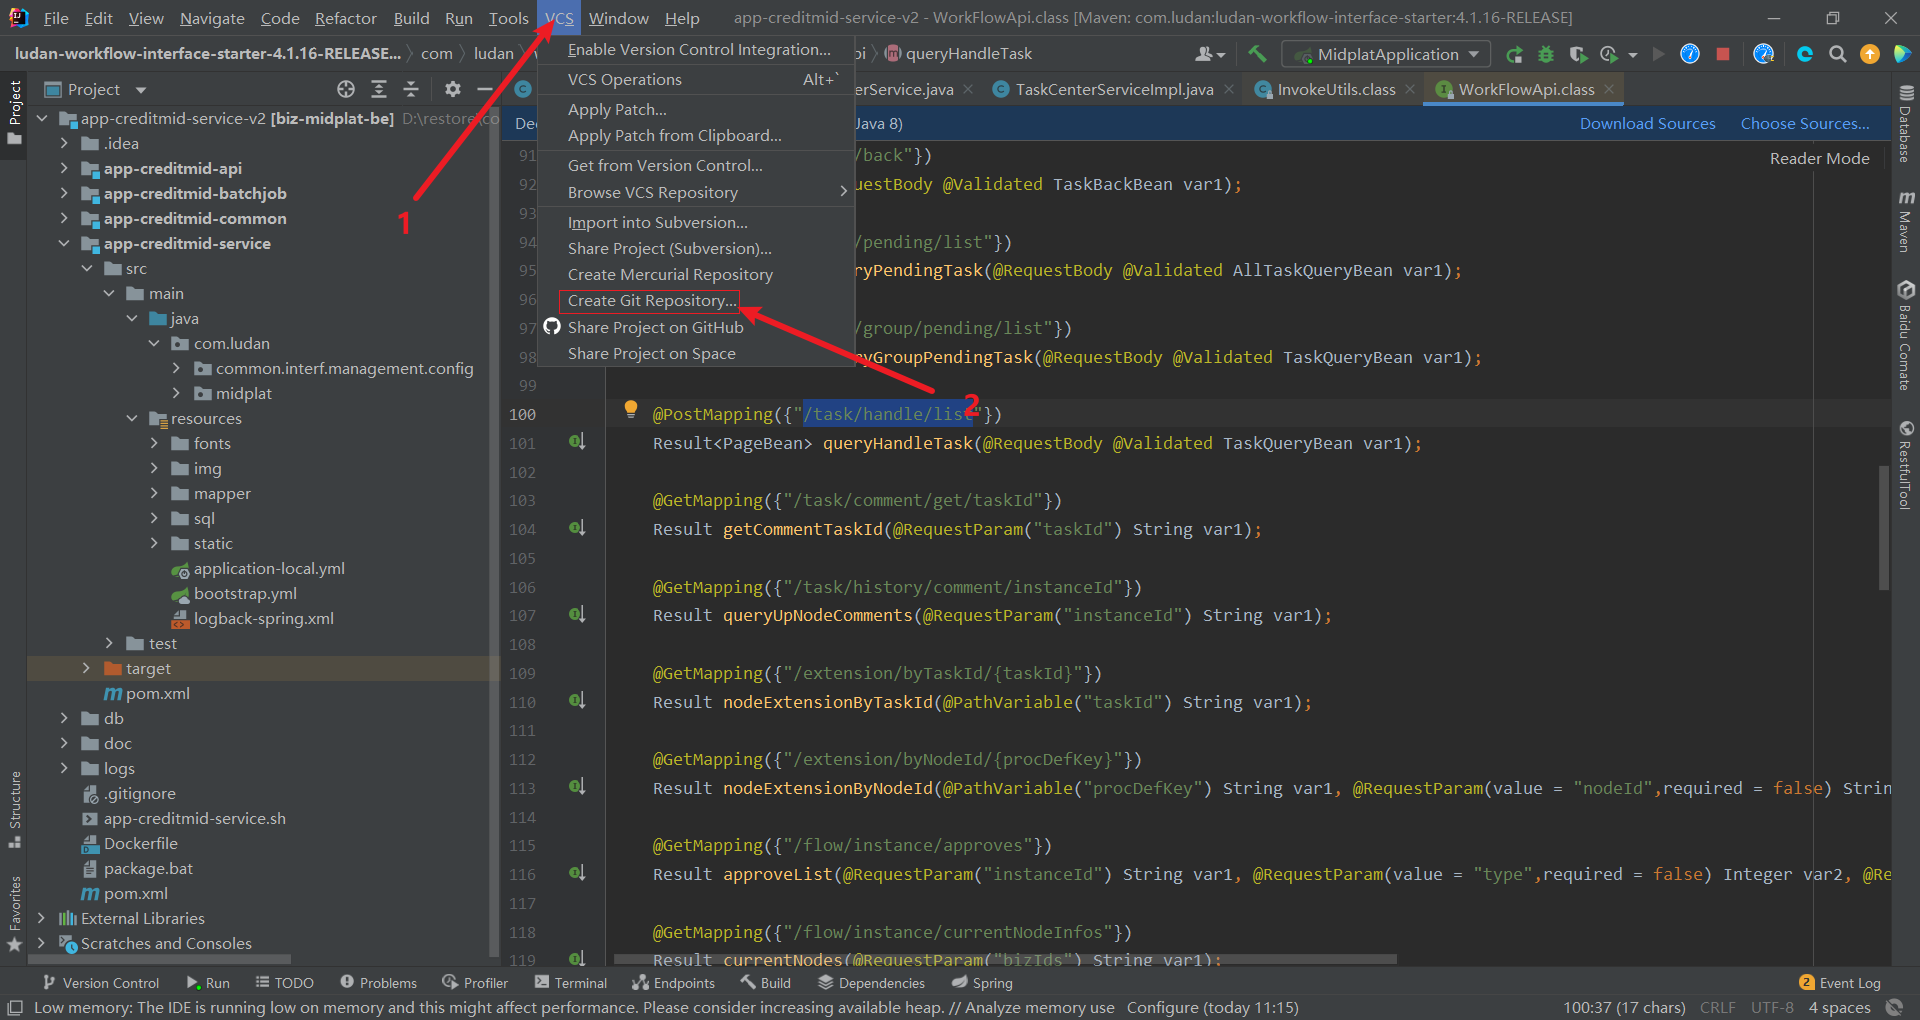The image size is (1920, 1020).
Task: Expand the .idea folder
Action: 64,143
